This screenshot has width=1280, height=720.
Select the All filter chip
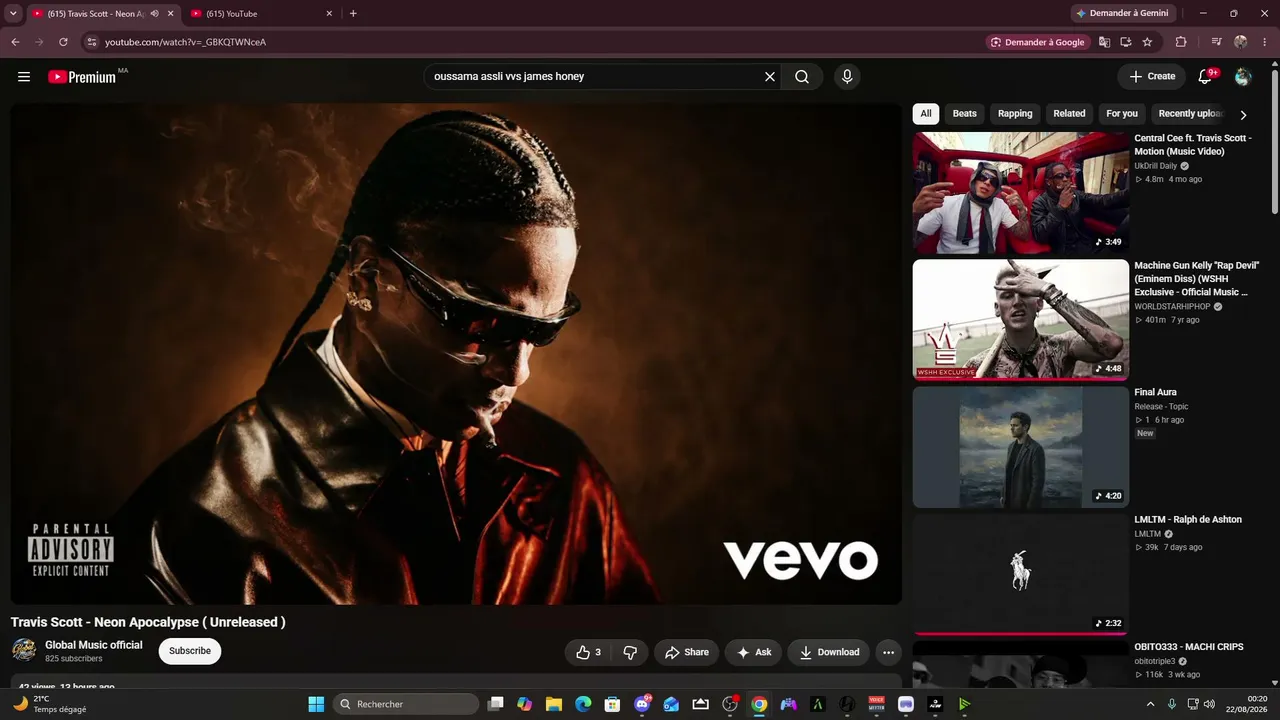tap(926, 114)
